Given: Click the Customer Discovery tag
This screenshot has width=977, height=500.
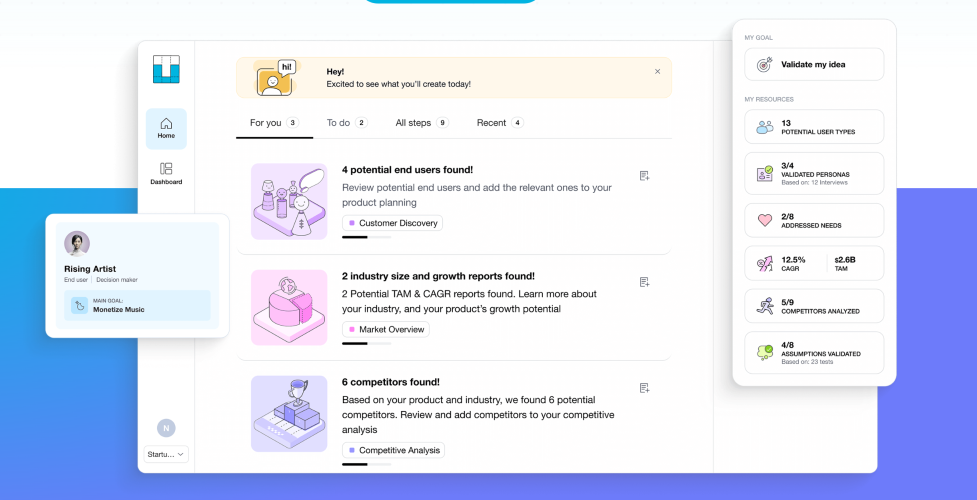Looking at the screenshot, I should pyautogui.click(x=393, y=223).
